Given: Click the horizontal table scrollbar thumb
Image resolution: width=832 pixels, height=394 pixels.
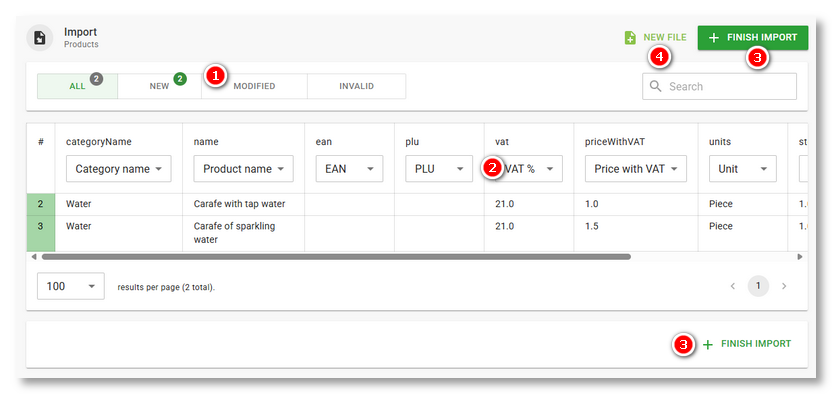Looking at the screenshot, I should click(x=336, y=257).
